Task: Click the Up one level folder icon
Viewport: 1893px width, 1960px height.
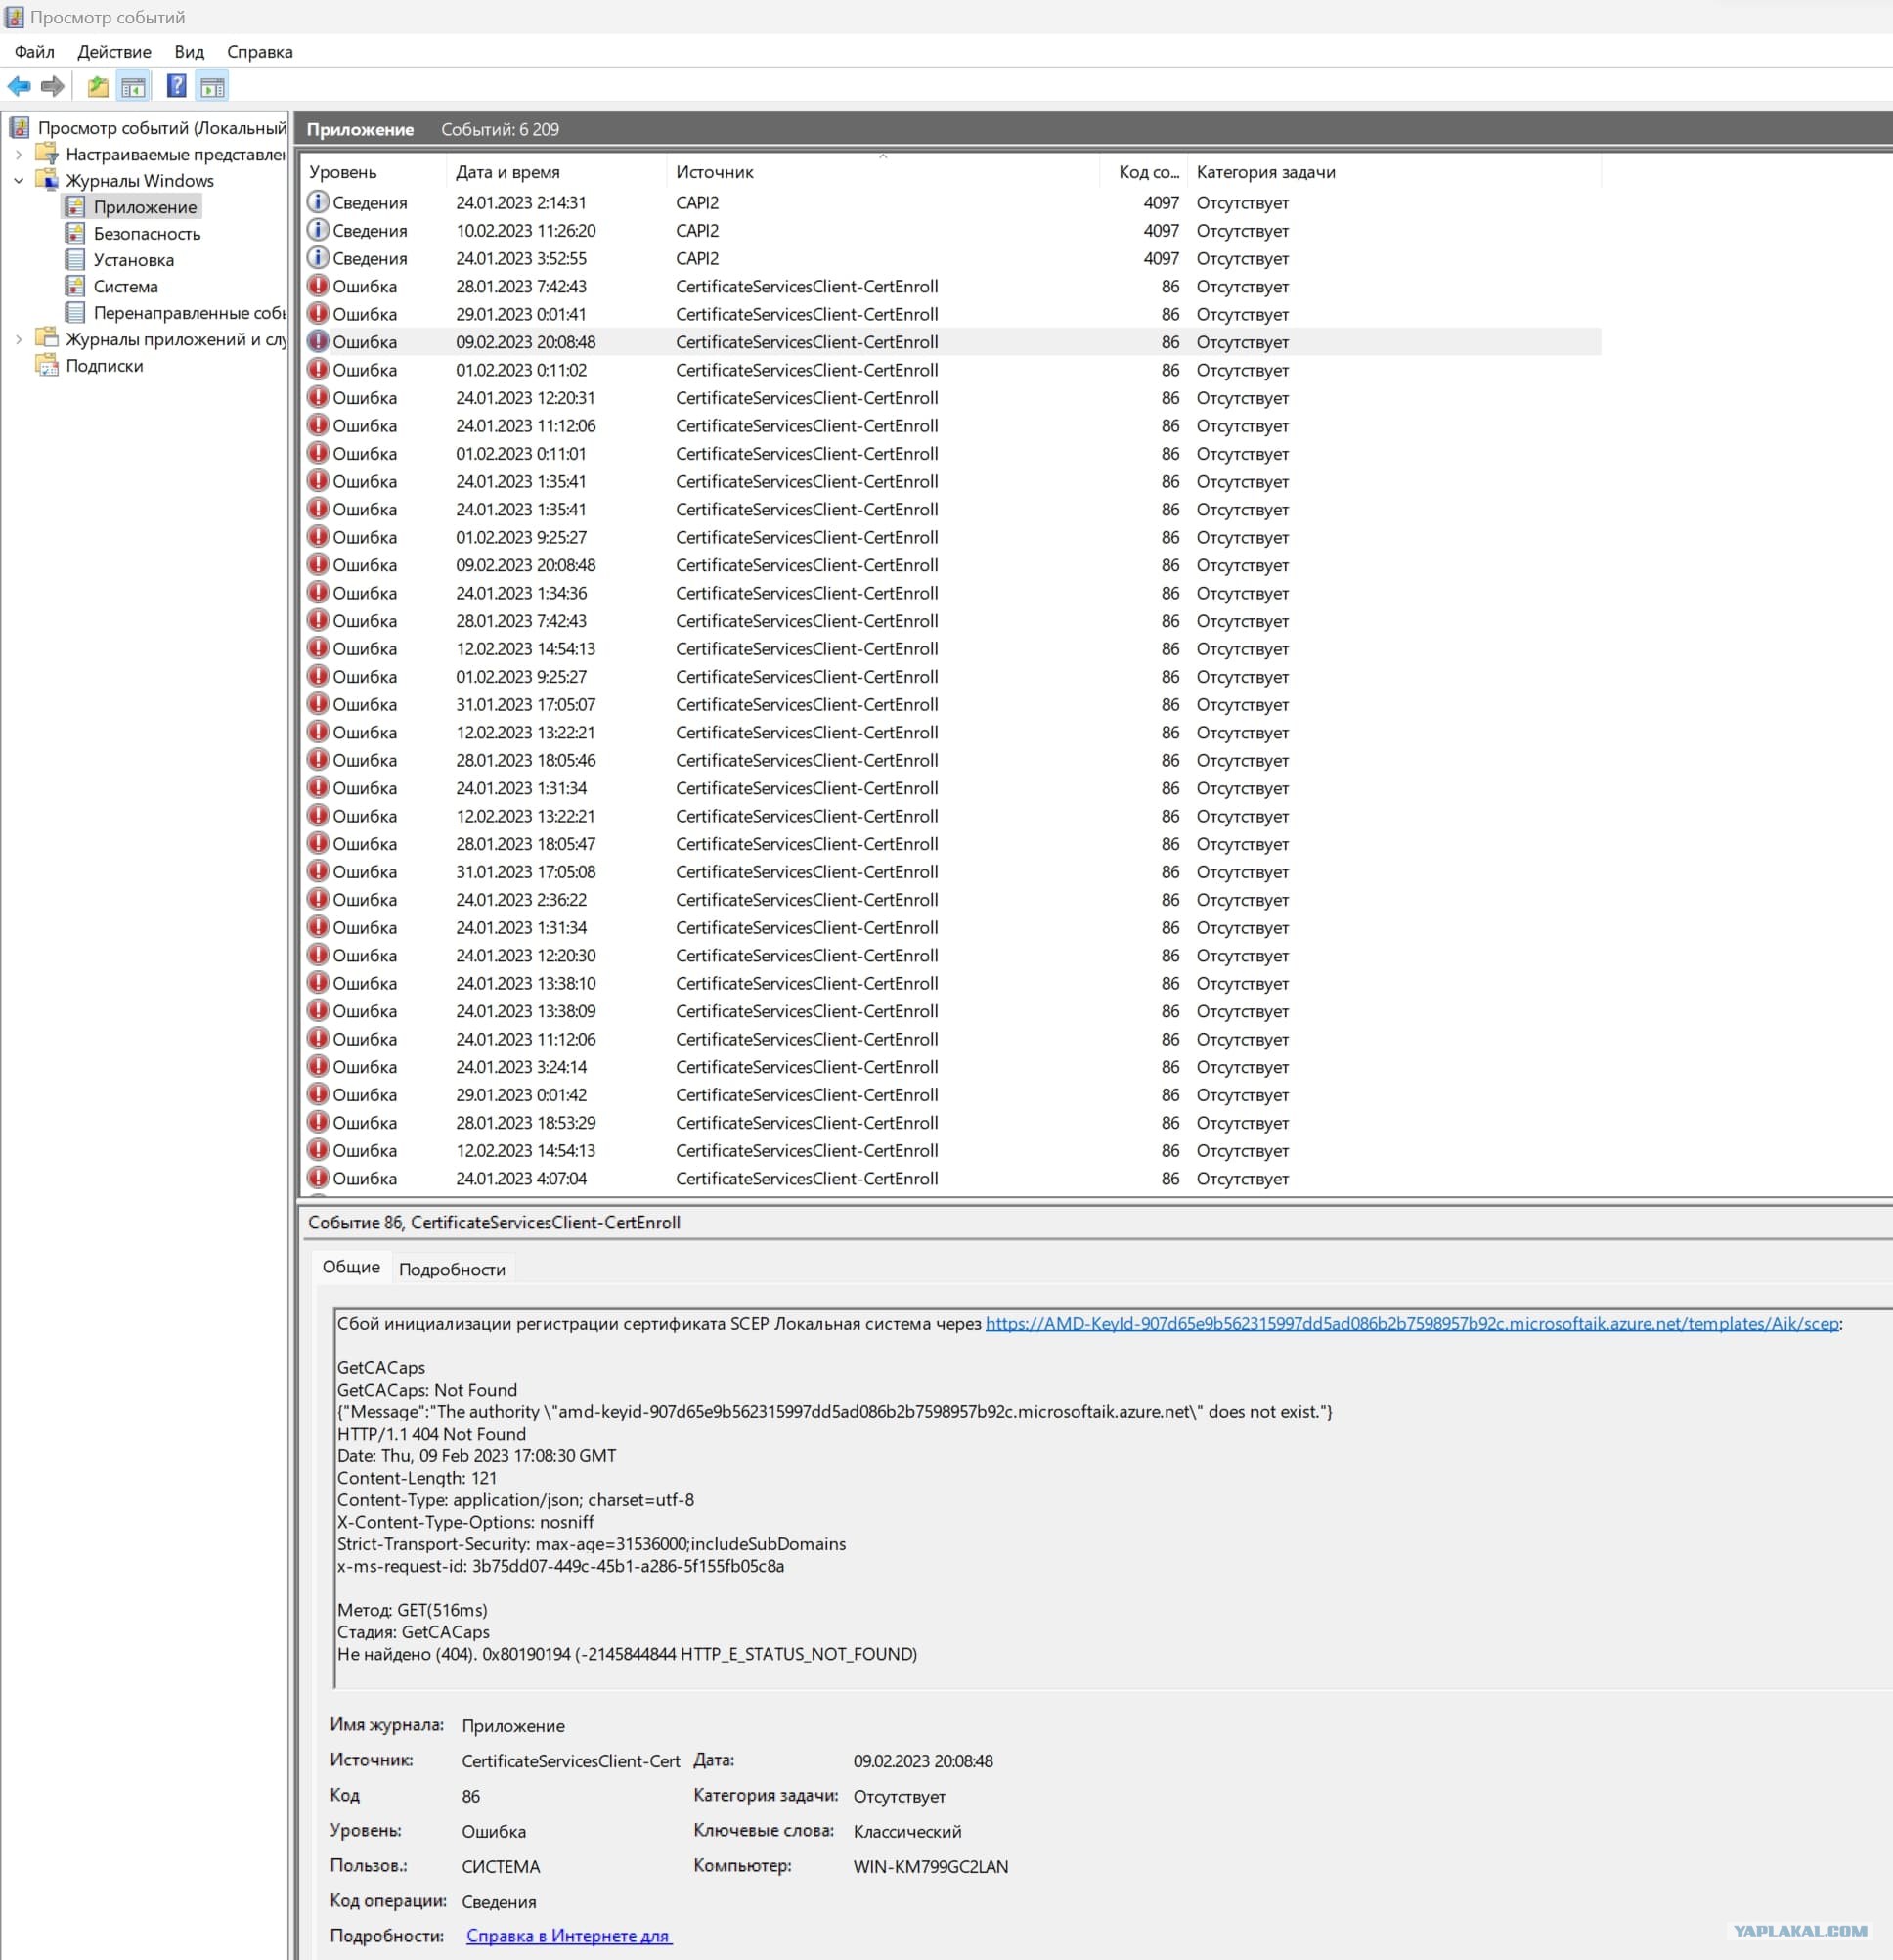Action: pyautogui.click(x=98, y=87)
